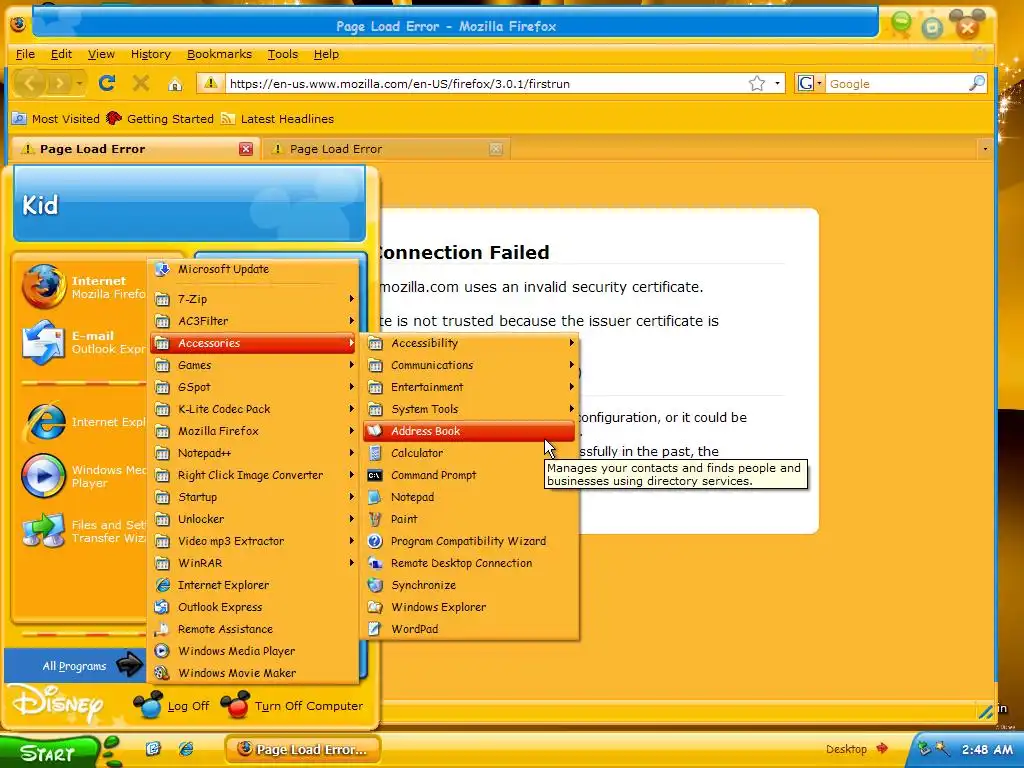
Task: Expand the Games folder
Action: click(x=253, y=365)
